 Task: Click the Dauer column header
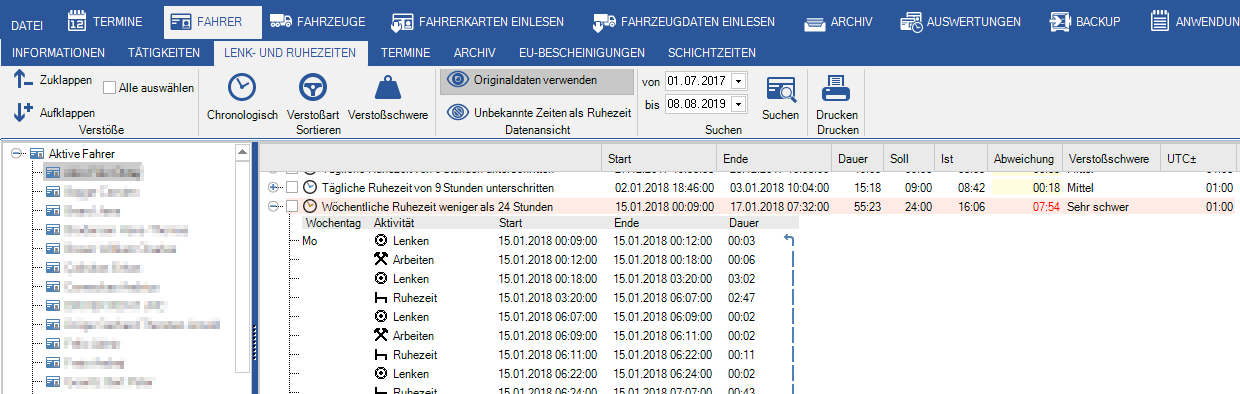point(857,159)
